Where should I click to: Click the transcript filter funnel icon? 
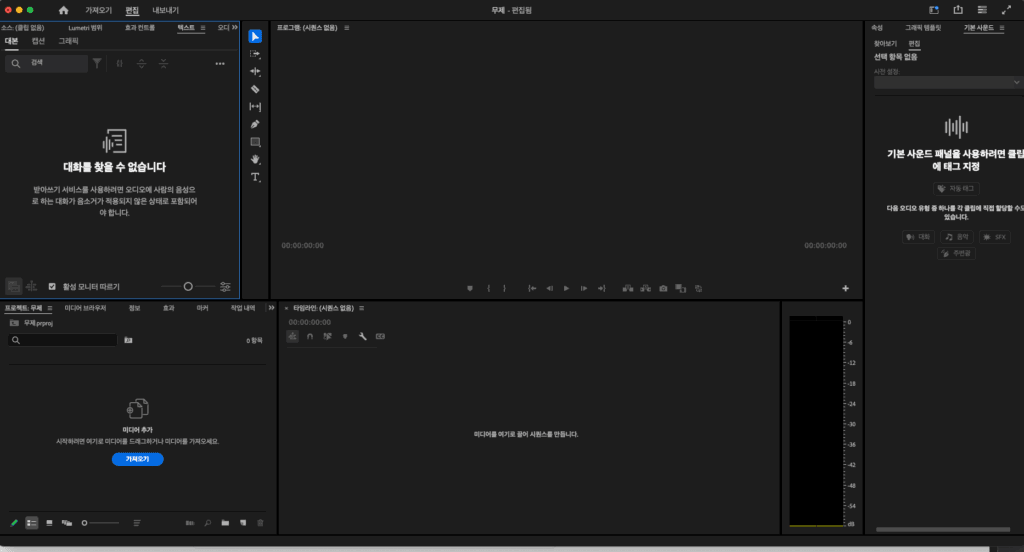click(97, 63)
